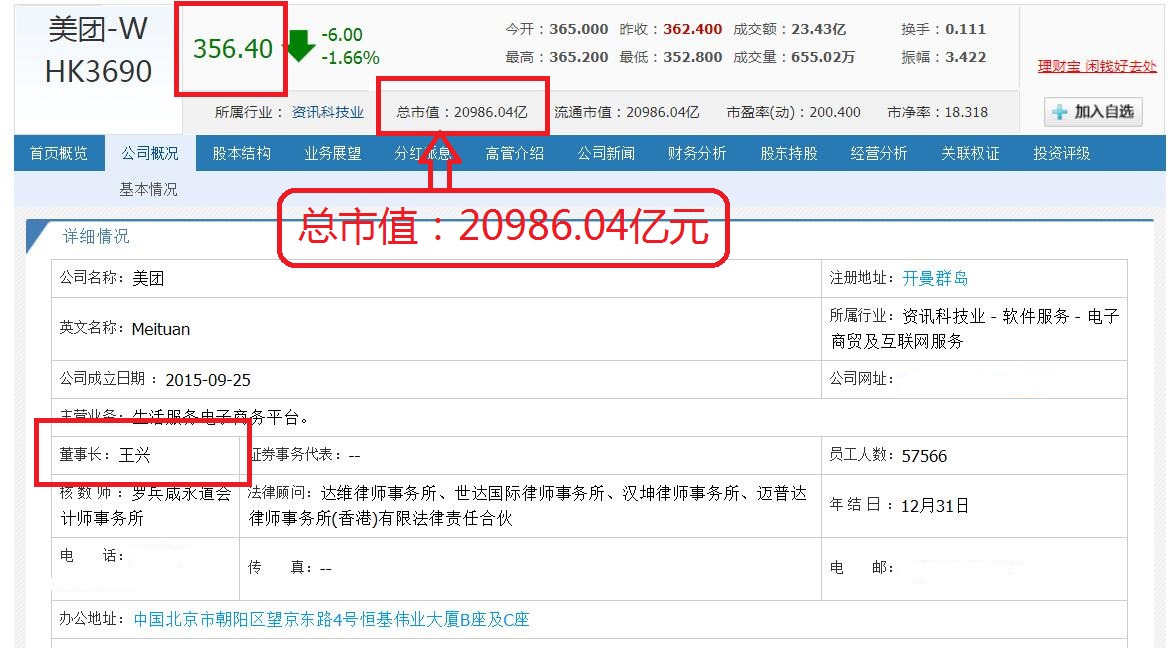Click the stock code HK3690

point(98,71)
